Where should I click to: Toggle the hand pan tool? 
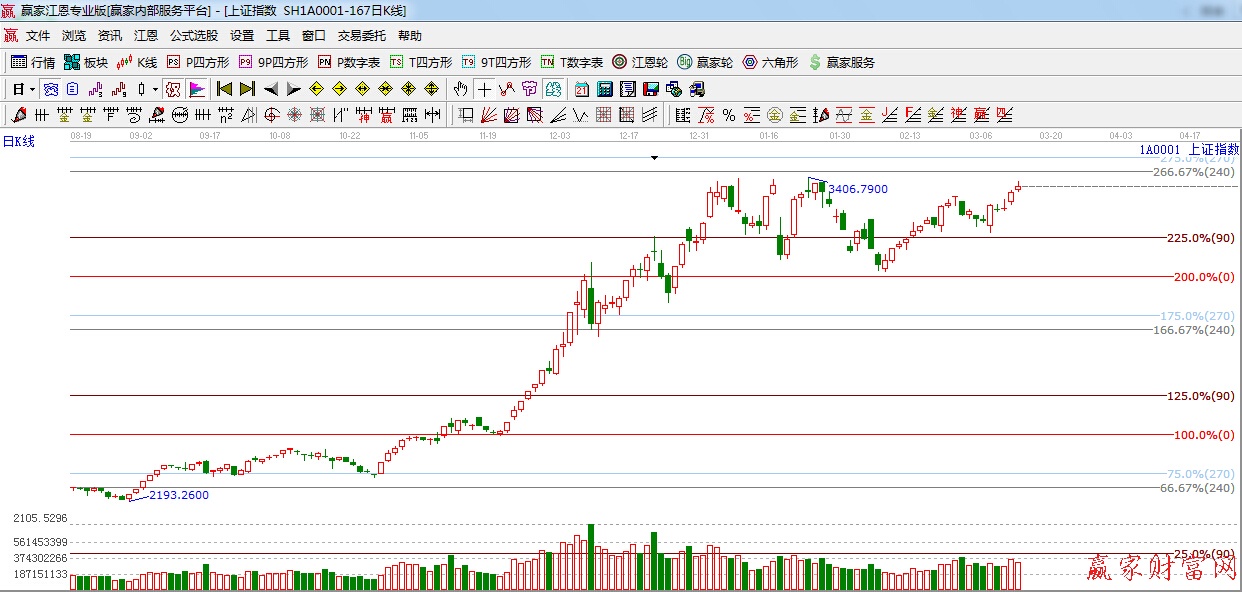[460, 89]
